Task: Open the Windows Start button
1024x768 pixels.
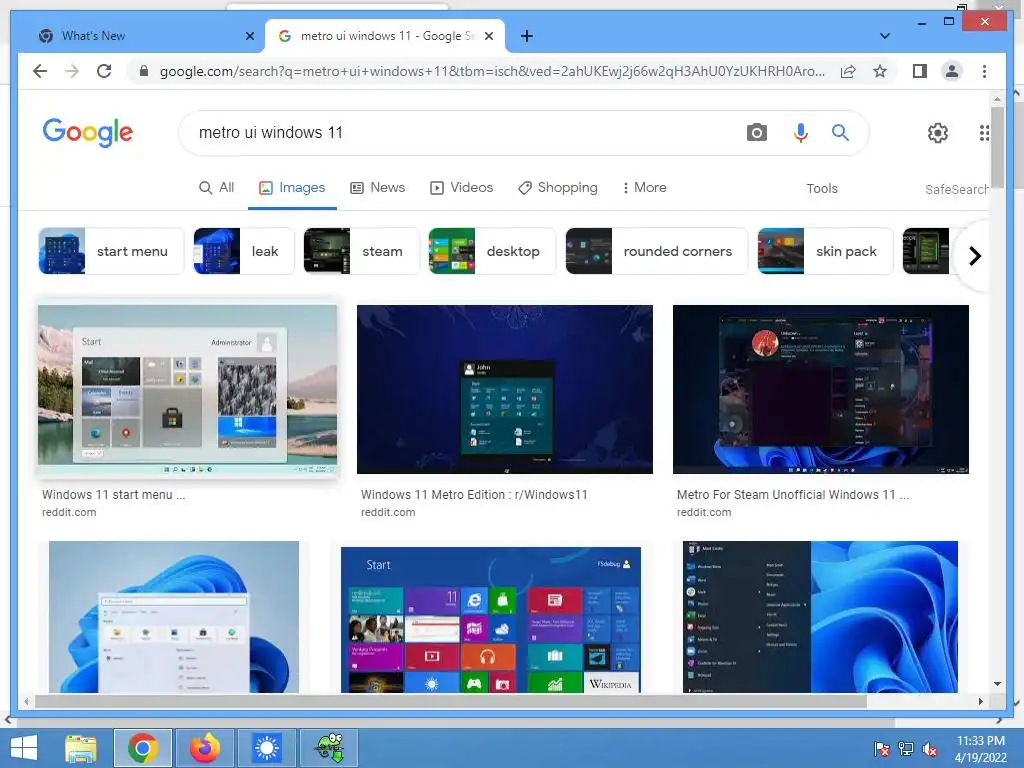Action: (24, 748)
